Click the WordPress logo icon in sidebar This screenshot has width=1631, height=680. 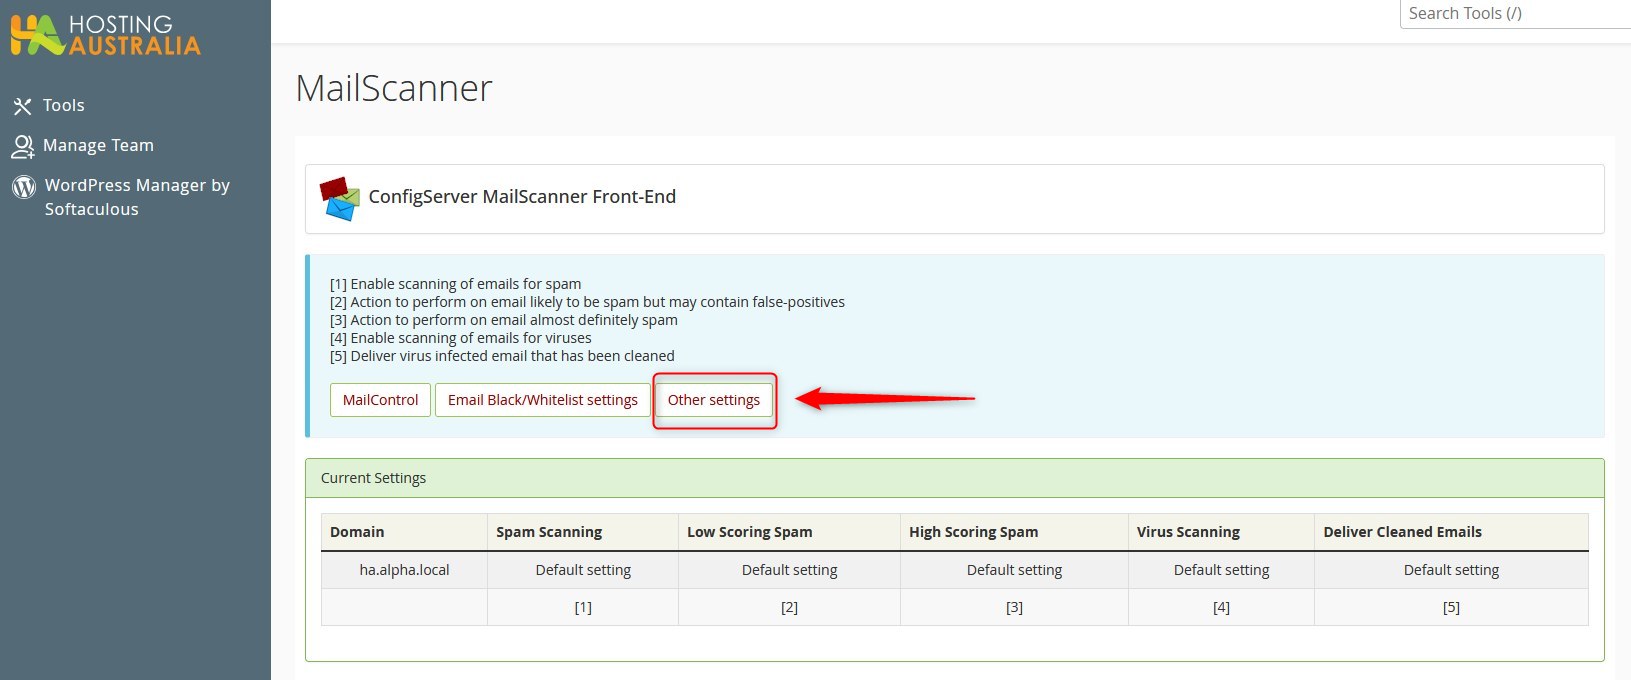pos(24,187)
